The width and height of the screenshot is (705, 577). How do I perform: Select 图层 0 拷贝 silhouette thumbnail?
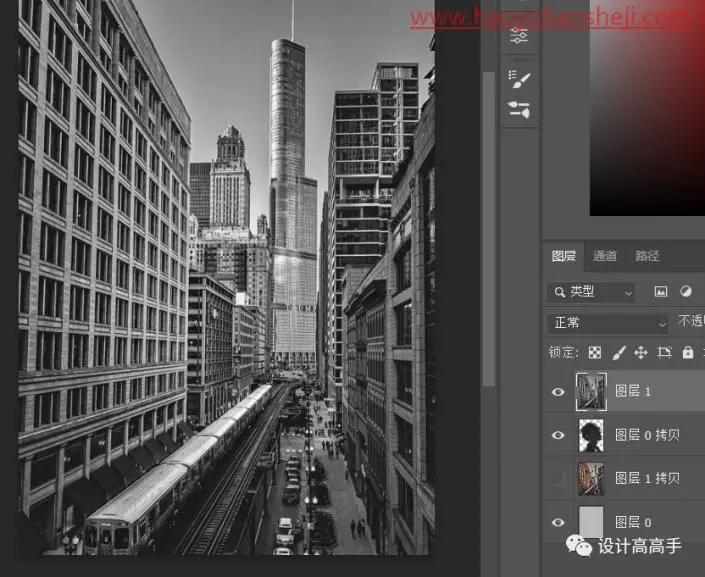(591, 435)
